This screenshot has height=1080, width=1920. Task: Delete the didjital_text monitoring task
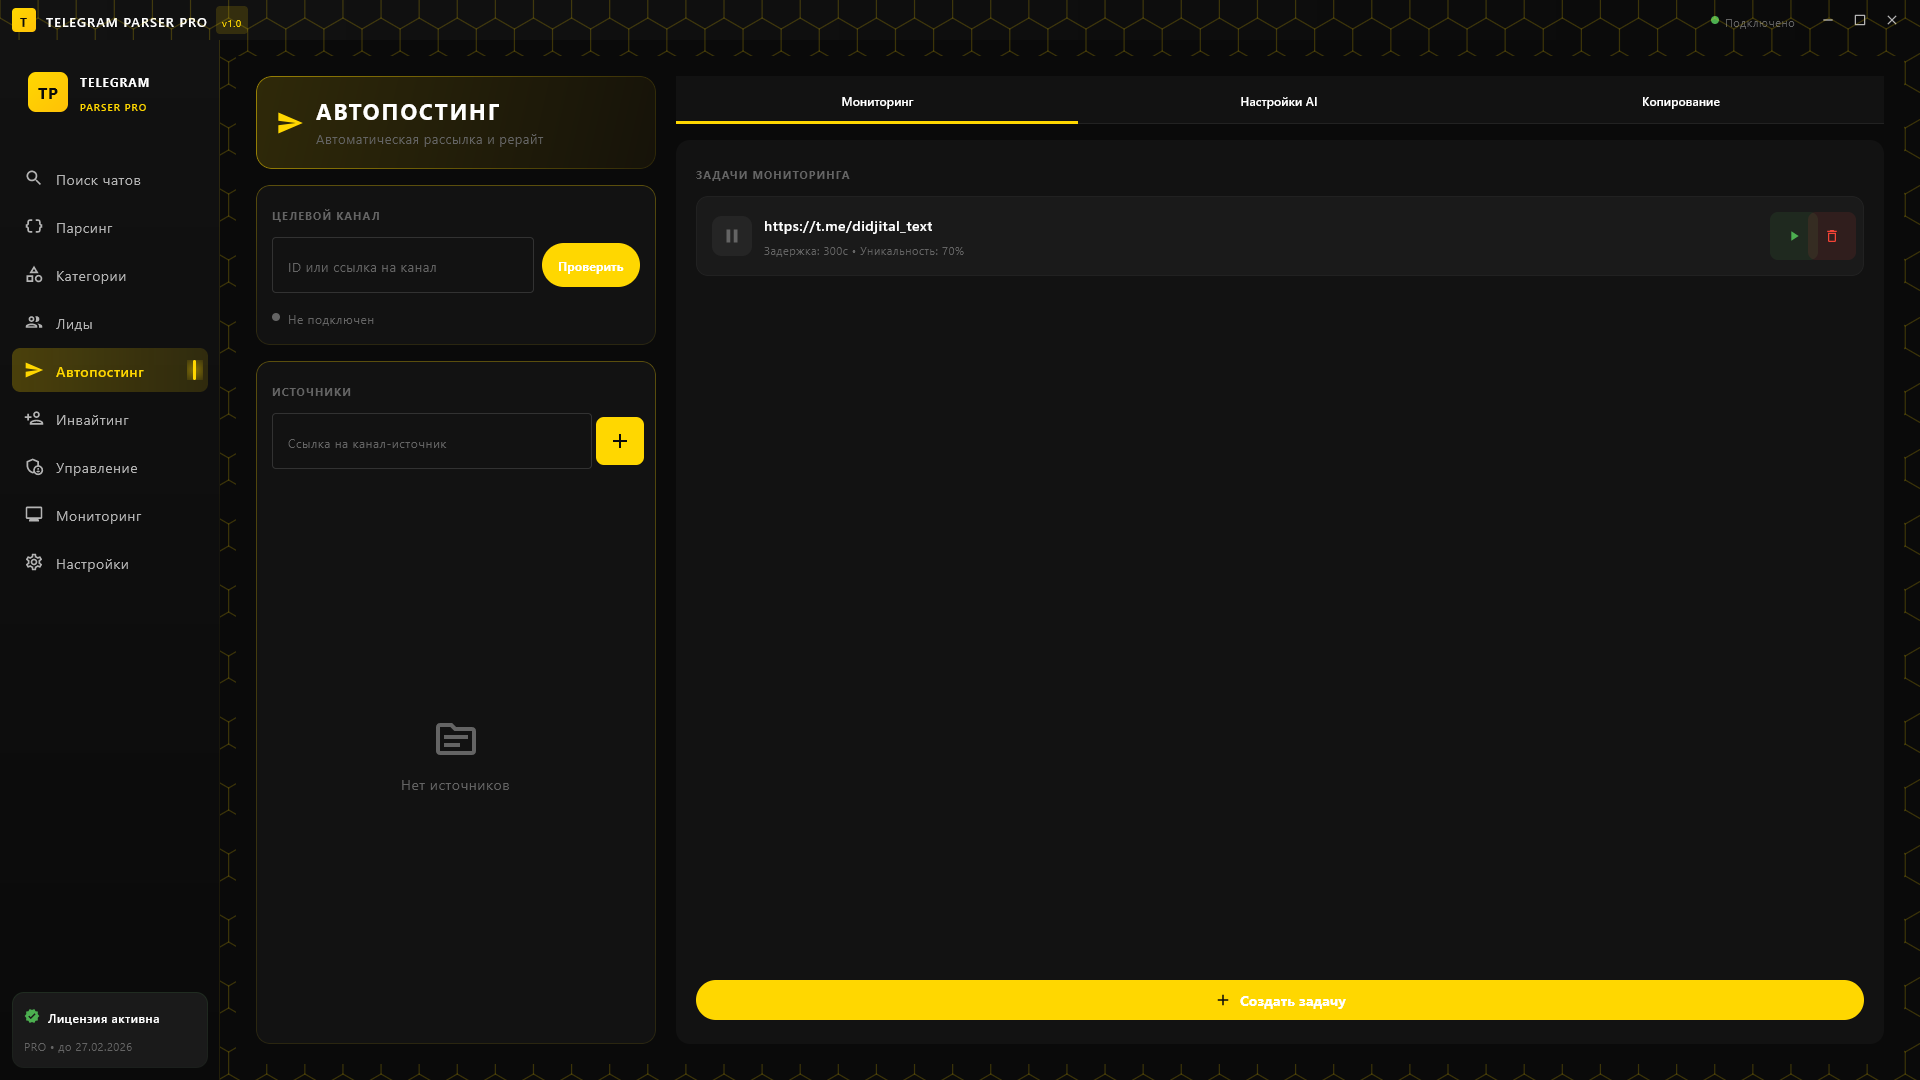click(1833, 236)
